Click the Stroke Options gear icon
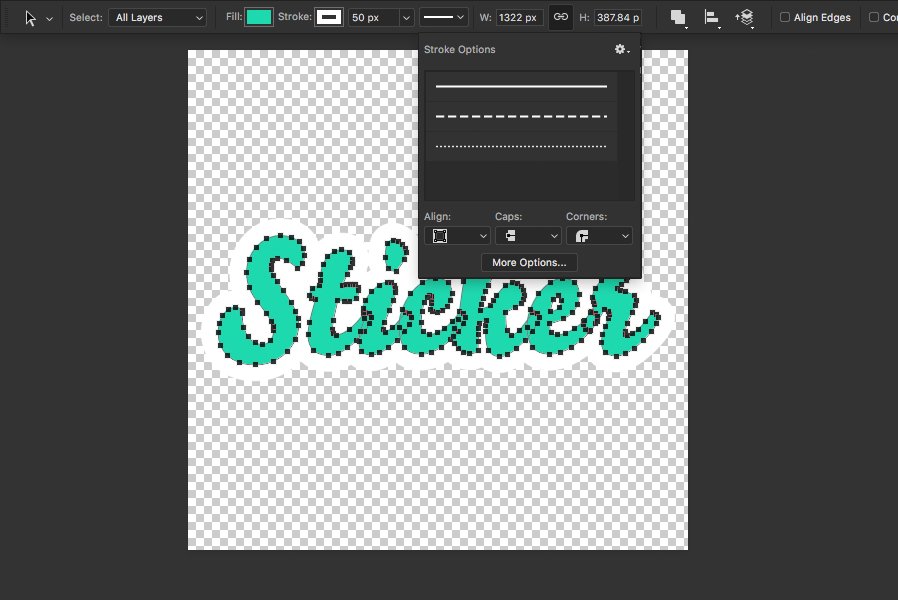 [621, 50]
